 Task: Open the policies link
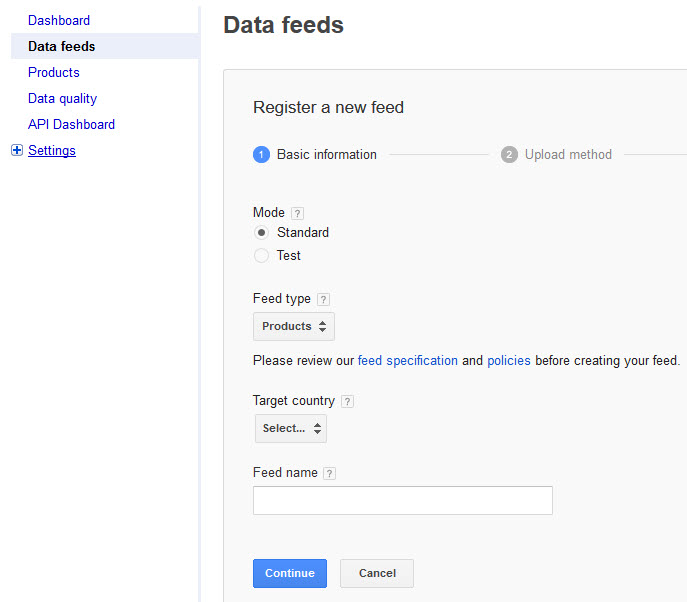[x=509, y=361]
